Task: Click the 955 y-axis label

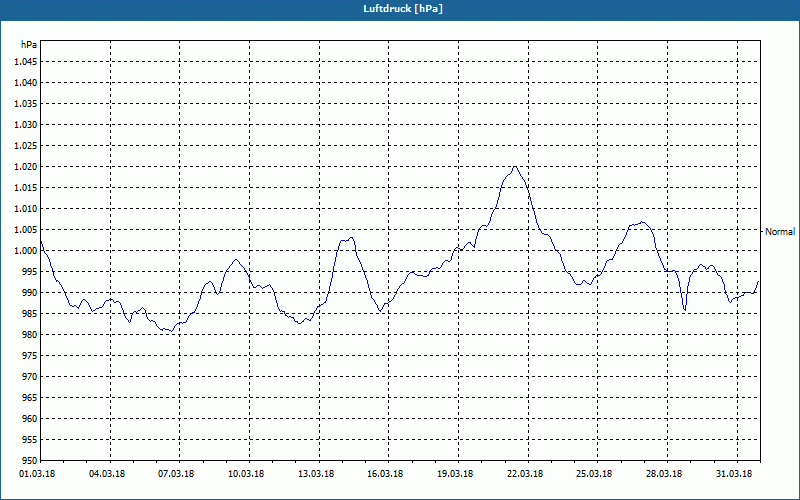Action: pyautogui.click(x=30, y=440)
